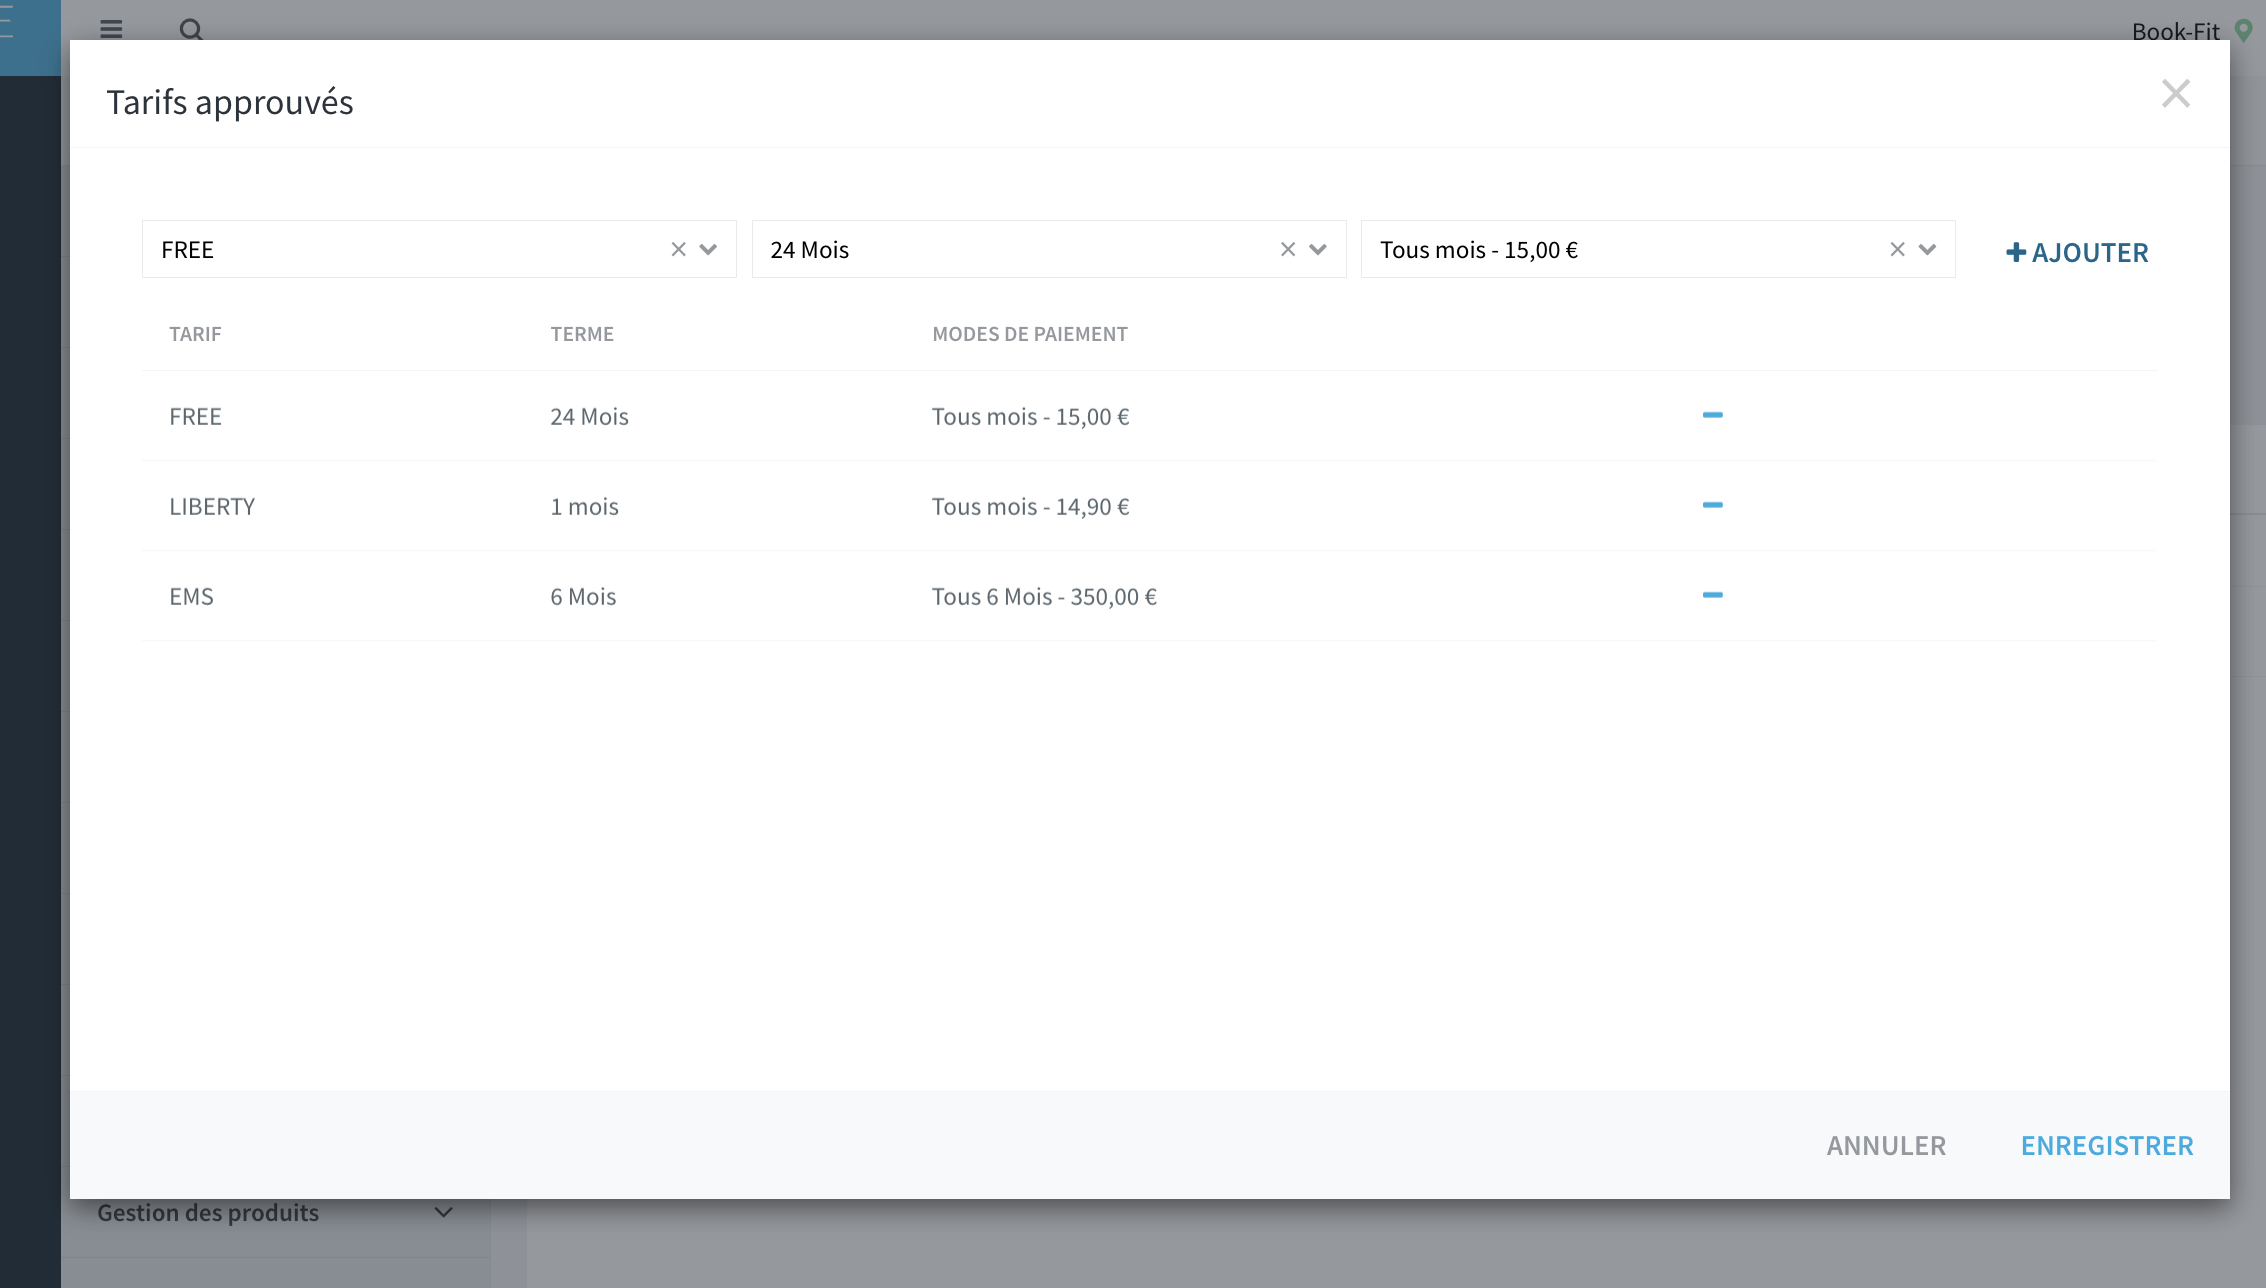
Task: Click Tous mois - 14,90 € cell
Action: pyautogui.click(x=1030, y=506)
